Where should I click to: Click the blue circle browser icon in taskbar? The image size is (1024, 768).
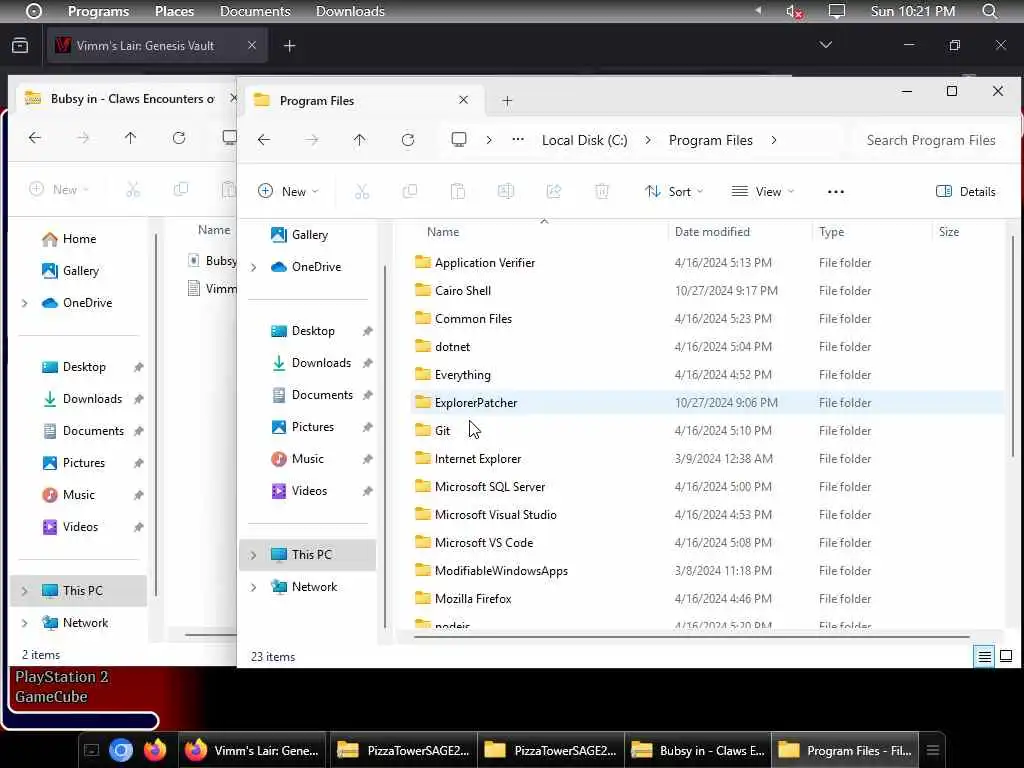coord(121,750)
